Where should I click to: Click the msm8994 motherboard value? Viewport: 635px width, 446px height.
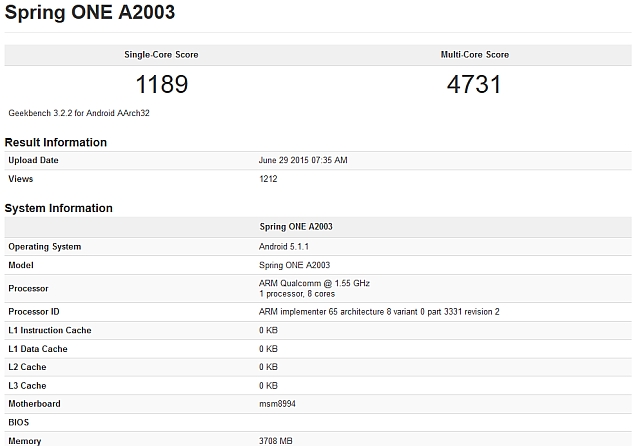point(277,404)
